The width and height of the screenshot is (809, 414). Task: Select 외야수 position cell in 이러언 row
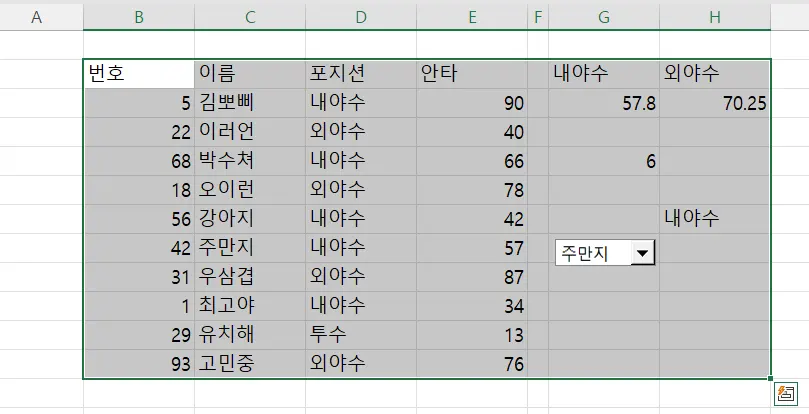[361, 132]
